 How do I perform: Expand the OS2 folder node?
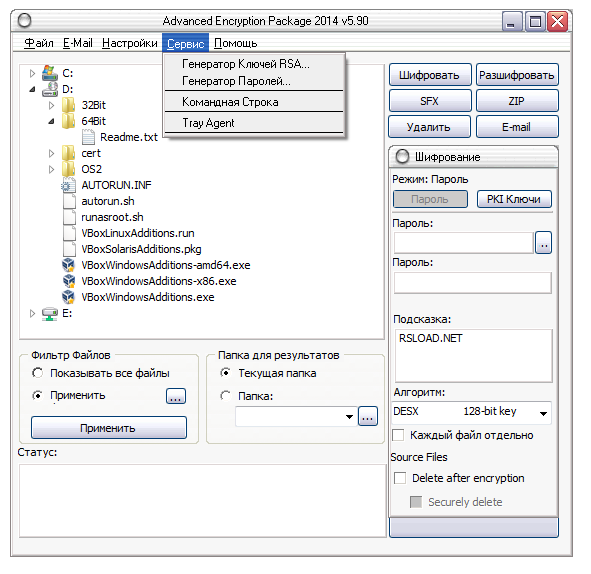coord(51,169)
